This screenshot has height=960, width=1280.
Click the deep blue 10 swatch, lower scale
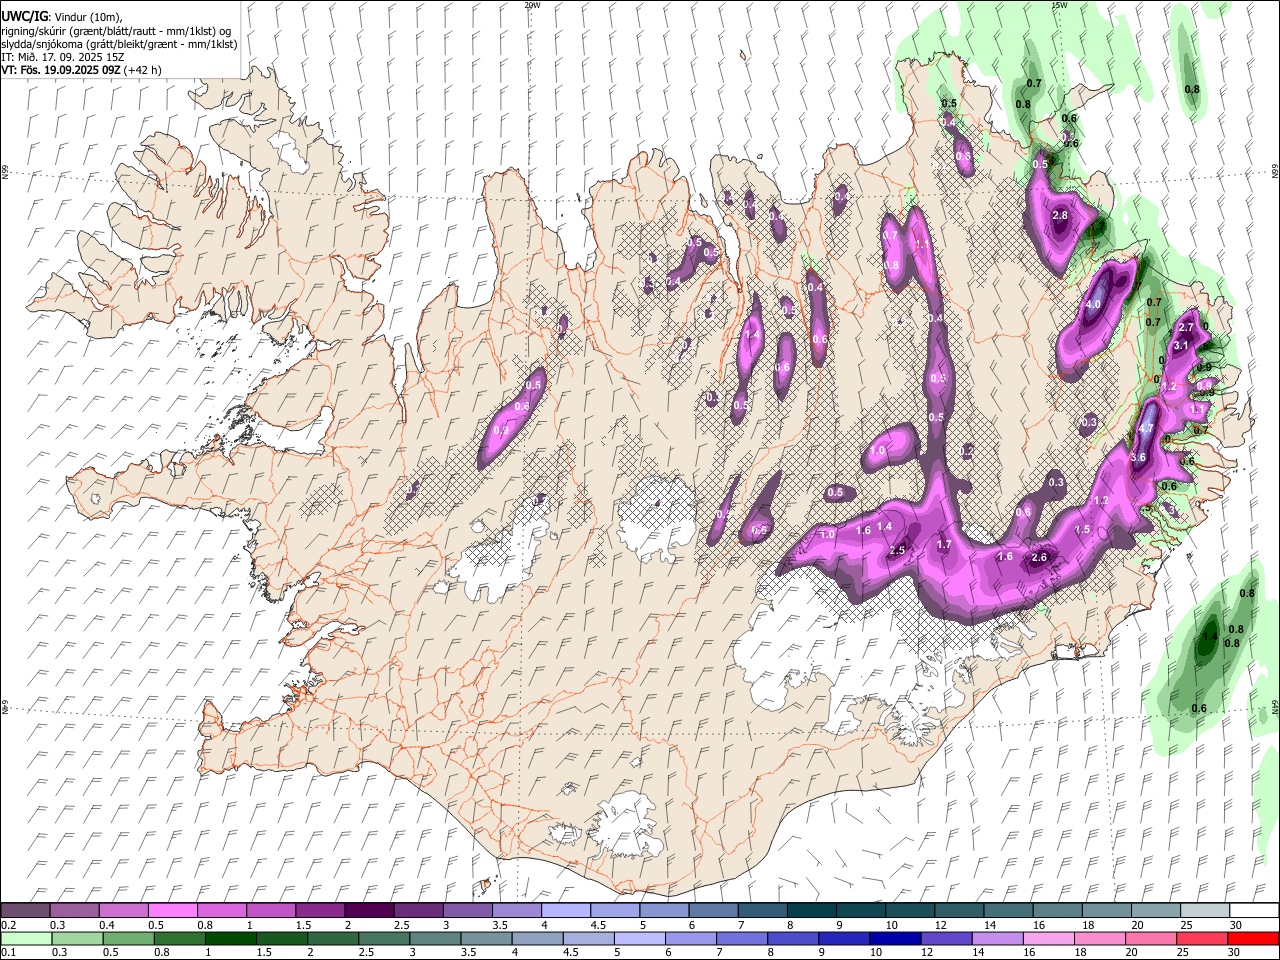click(x=895, y=938)
